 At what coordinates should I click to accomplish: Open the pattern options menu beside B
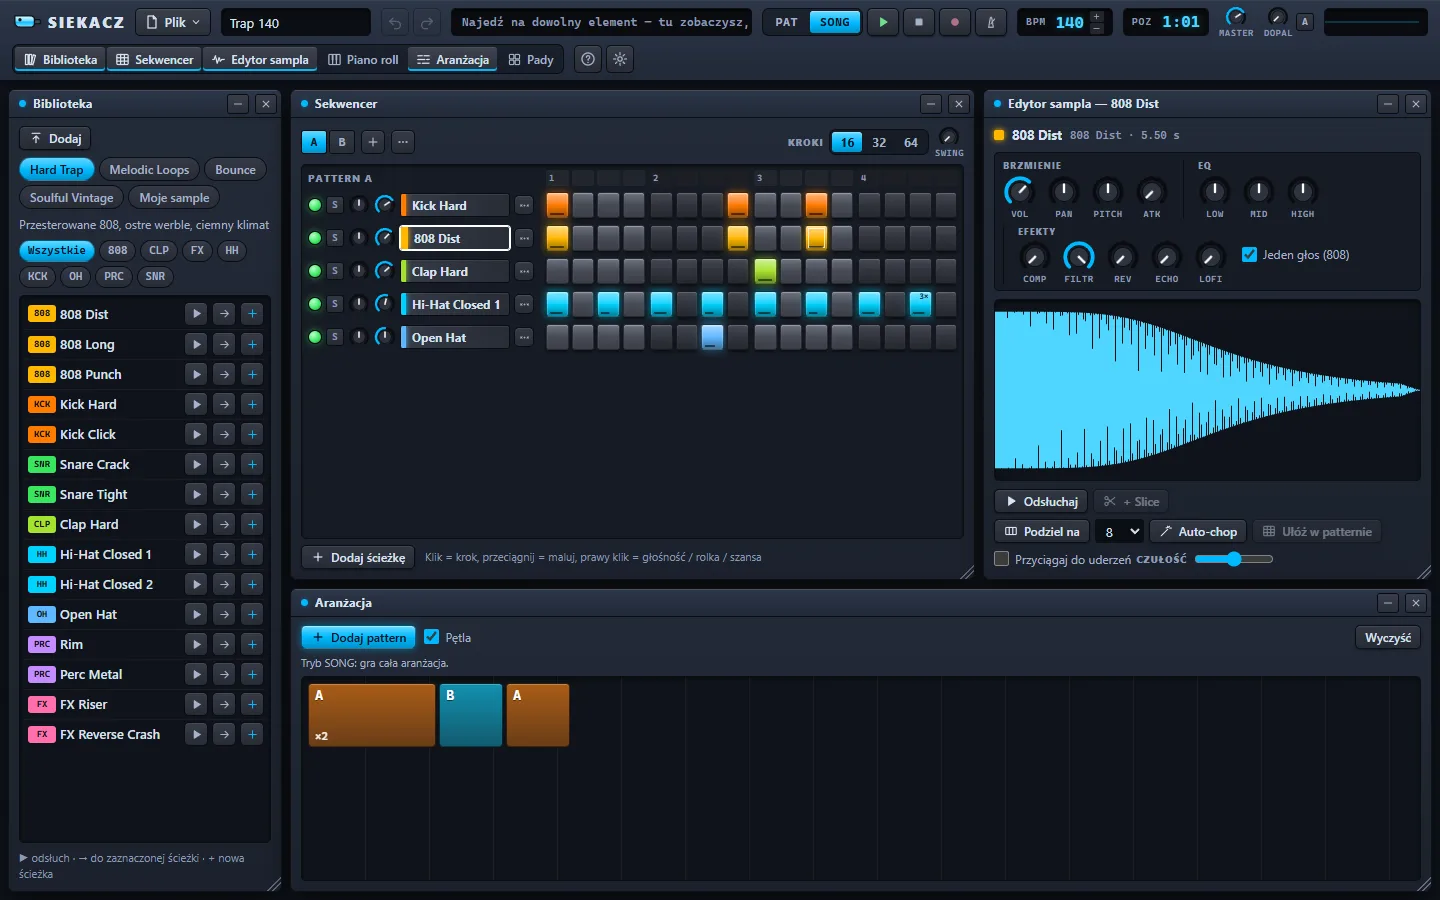(x=402, y=142)
